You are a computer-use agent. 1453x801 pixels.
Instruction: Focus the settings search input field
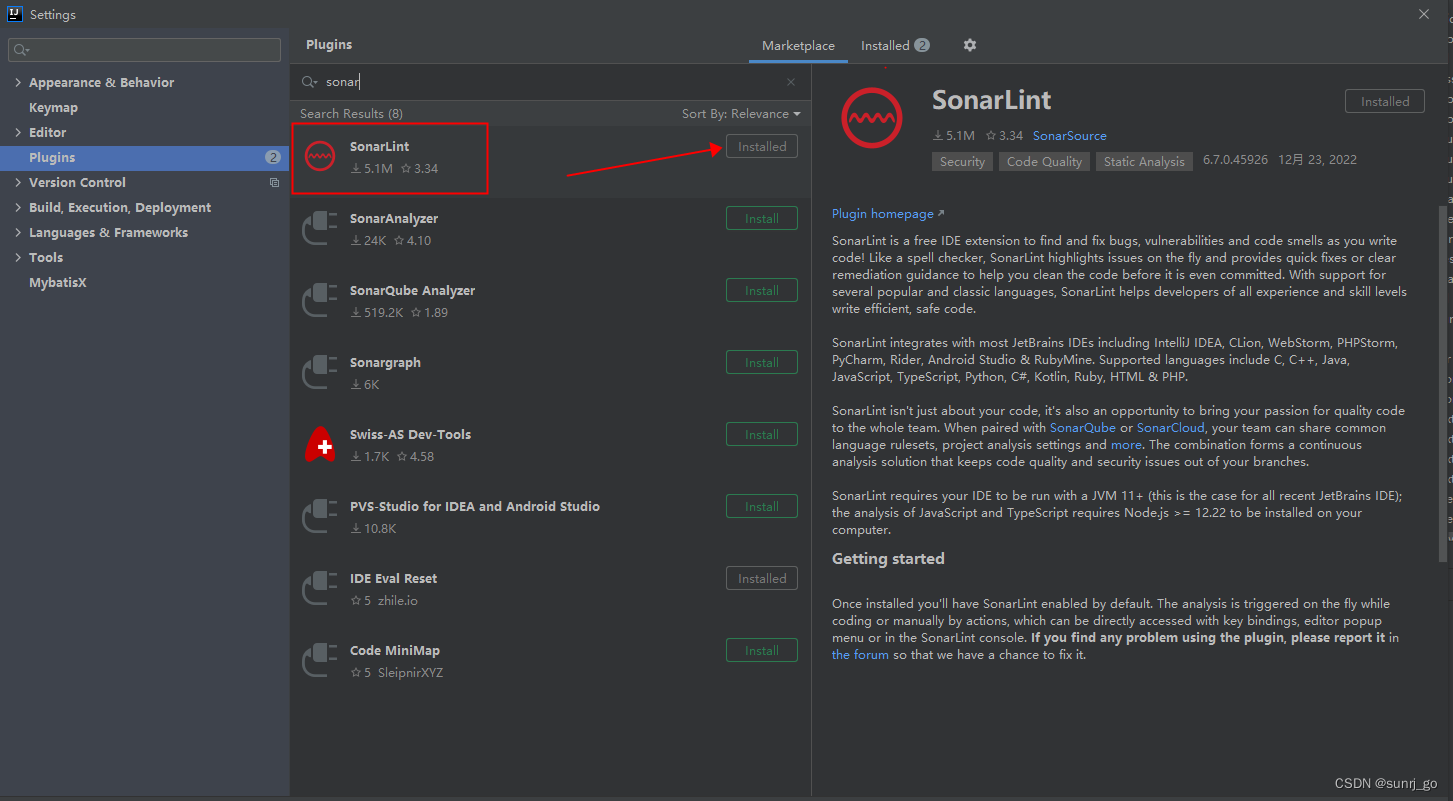pos(144,50)
